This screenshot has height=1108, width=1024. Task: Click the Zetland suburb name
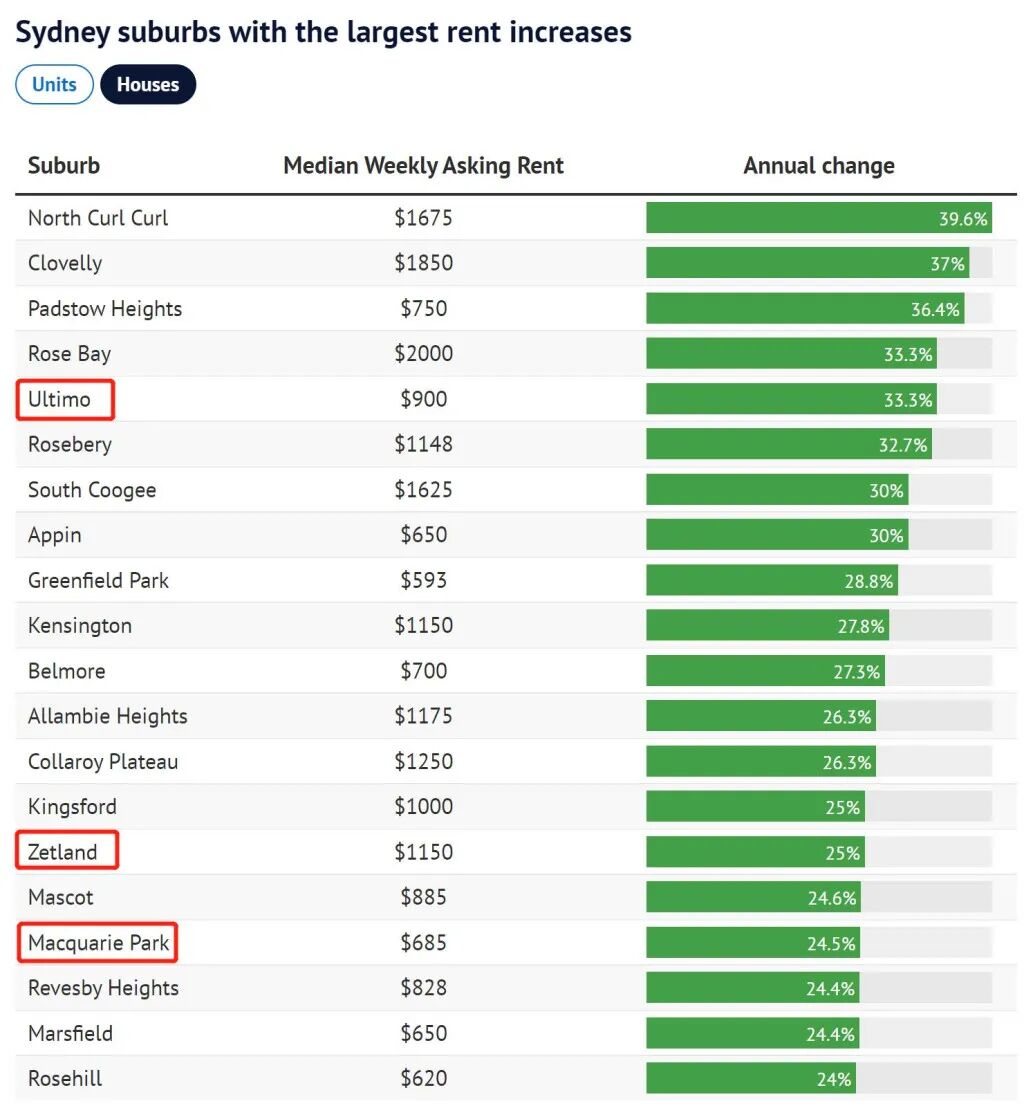click(x=63, y=852)
